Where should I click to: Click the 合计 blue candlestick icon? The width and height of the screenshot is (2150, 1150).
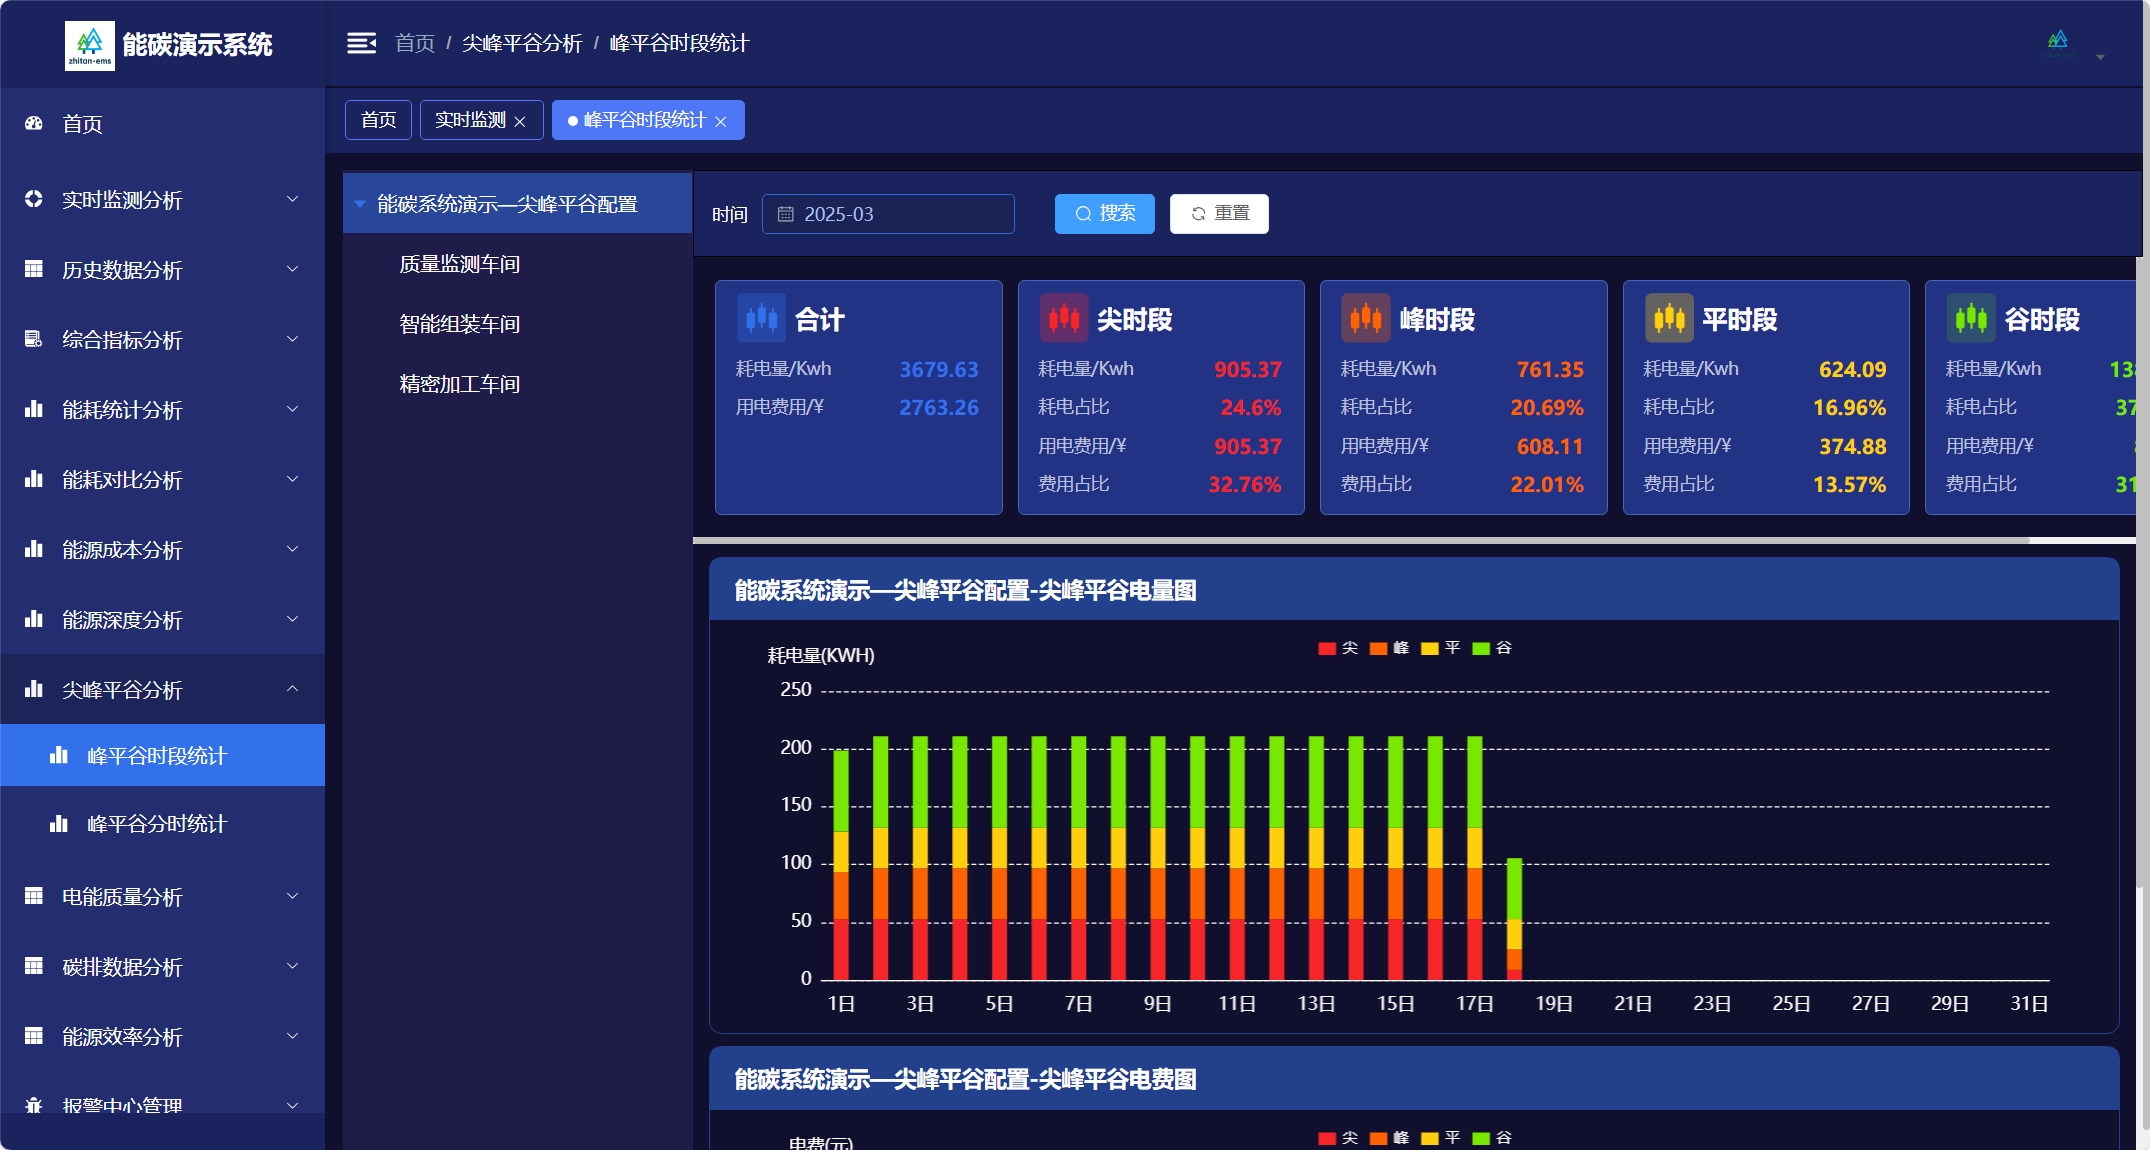coord(761,319)
